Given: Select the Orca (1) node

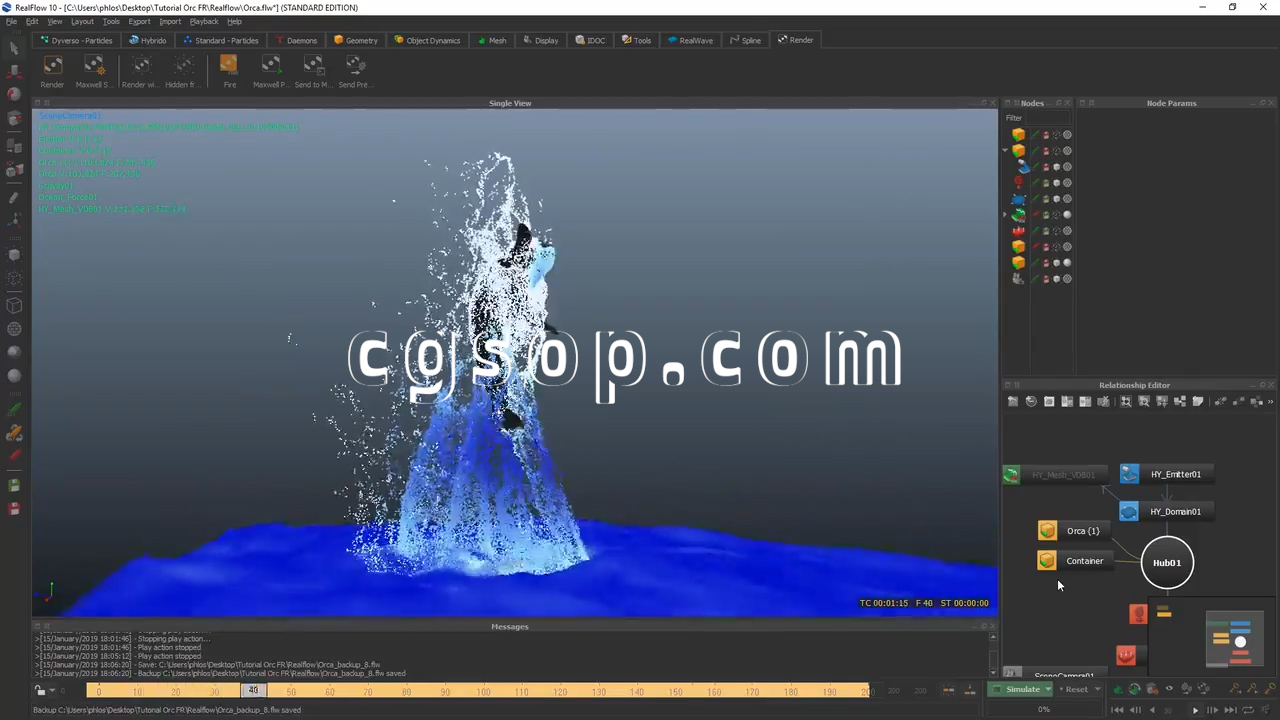Looking at the screenshot, I should (x=1072, y=531).
